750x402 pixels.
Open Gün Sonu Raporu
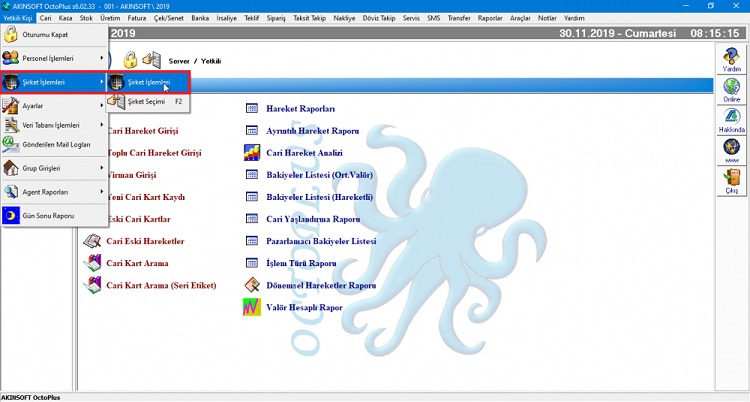49,215
